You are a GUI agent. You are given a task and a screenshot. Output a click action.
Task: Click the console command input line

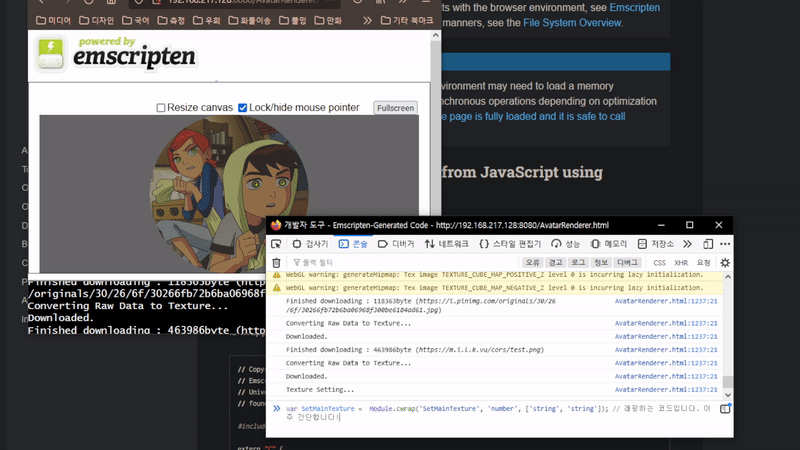[x=498, y=413]
